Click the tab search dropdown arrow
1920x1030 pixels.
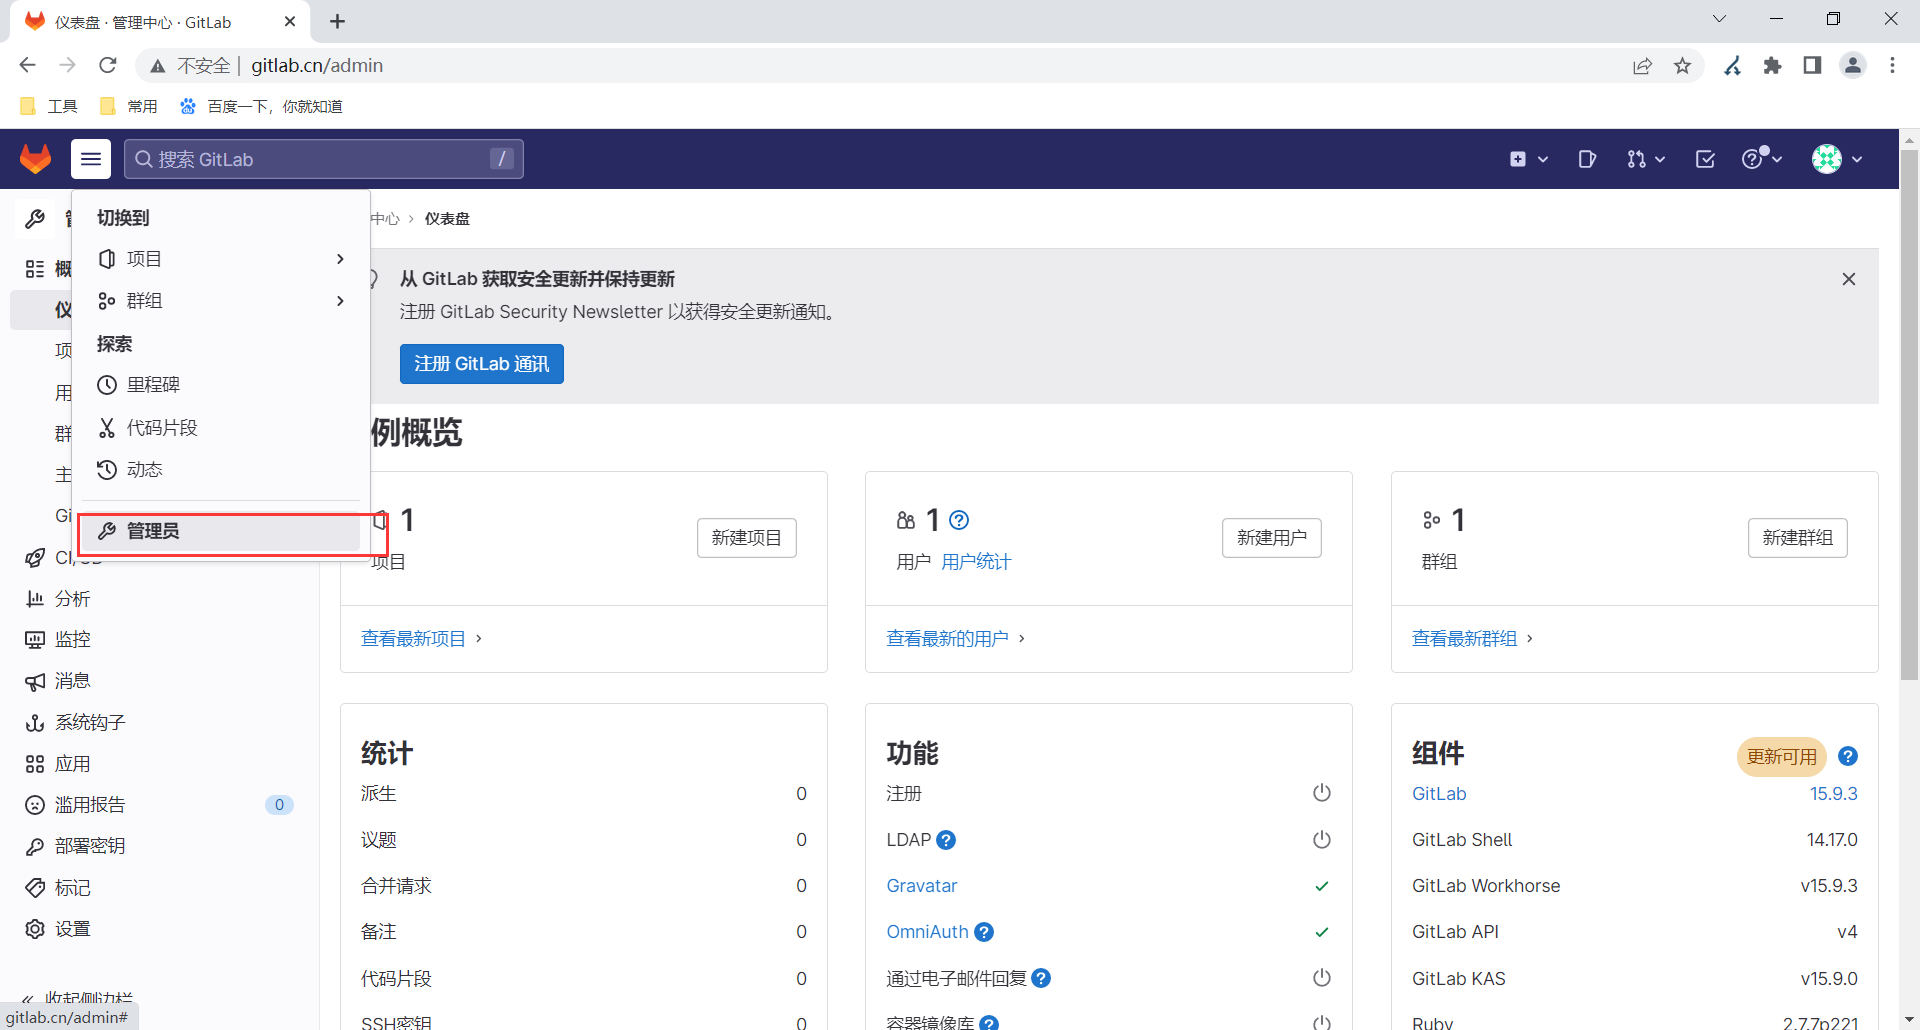coord(1719,19)
